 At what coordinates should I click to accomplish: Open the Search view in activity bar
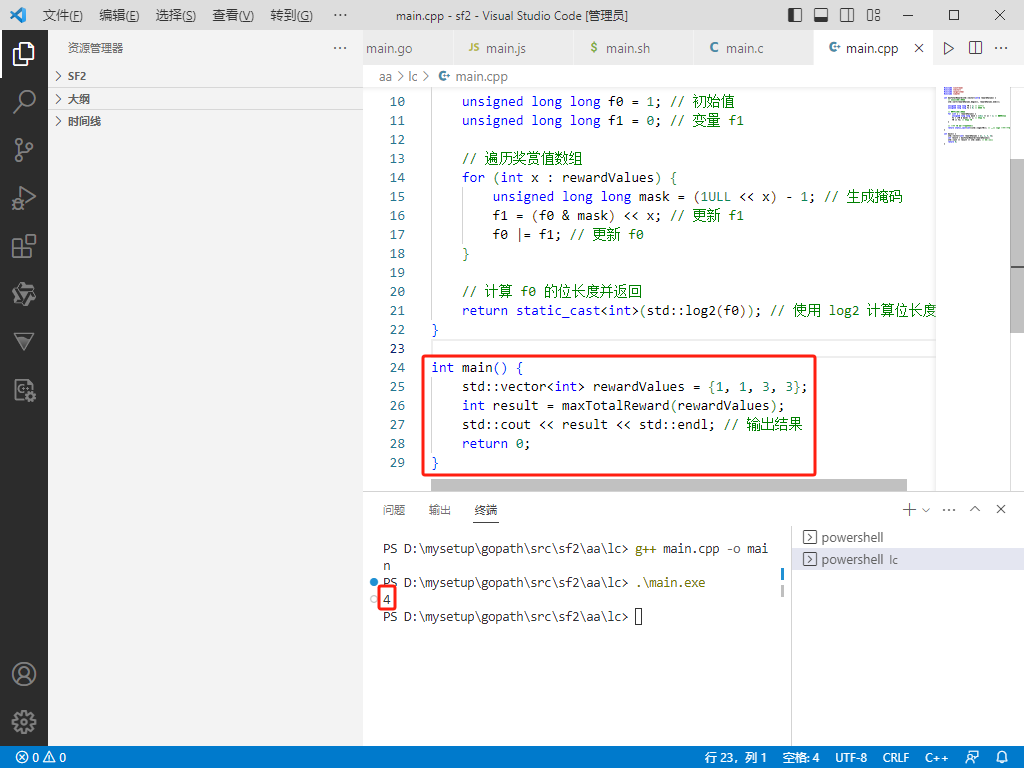point(24,102)
